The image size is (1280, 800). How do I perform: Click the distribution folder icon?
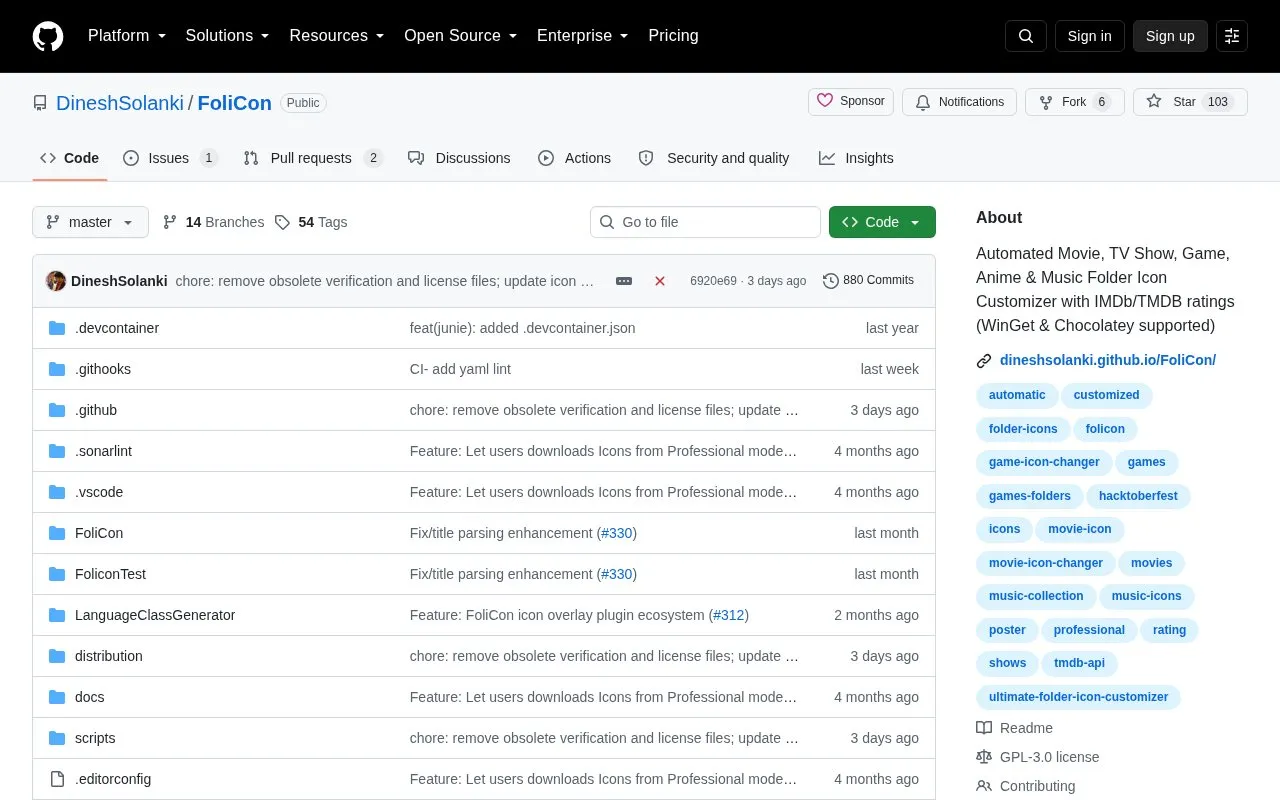(x=57, y=656)
